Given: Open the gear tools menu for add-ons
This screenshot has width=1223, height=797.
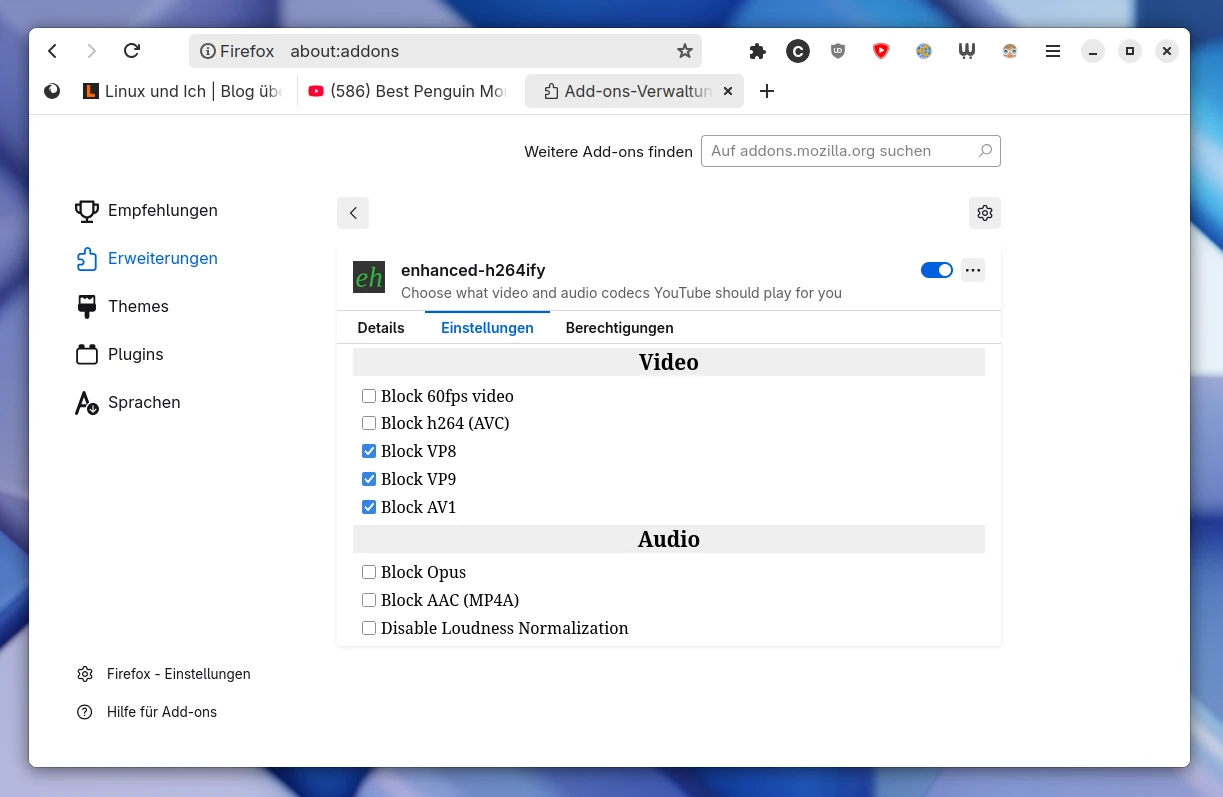Looking at the screenshot, I should [984, 213].
